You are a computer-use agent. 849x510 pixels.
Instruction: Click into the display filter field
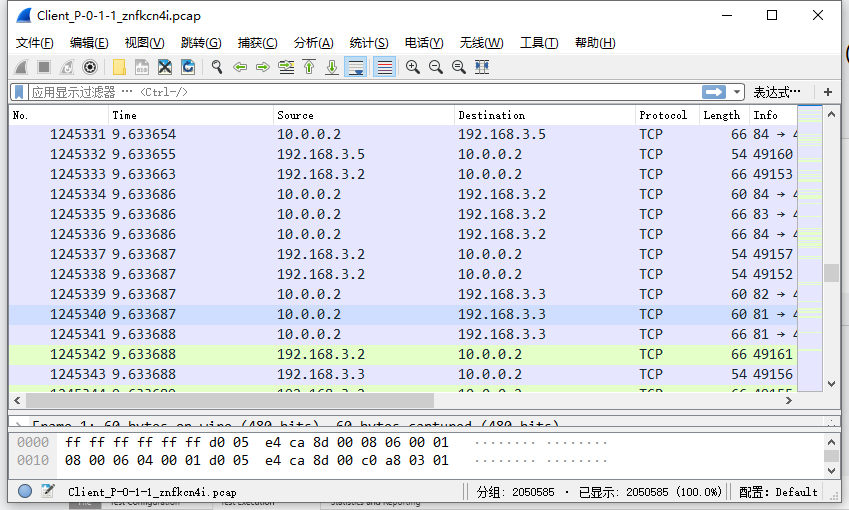click(x=363, y=92)
